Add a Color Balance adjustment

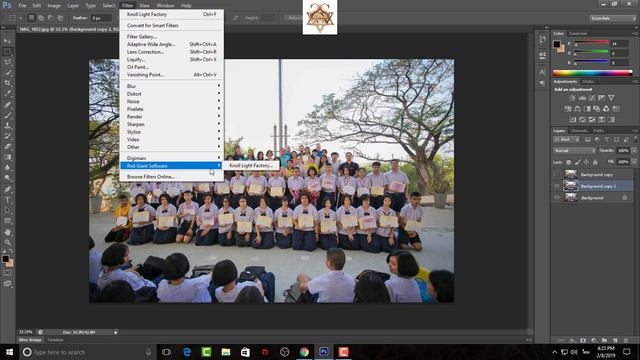pyautogui.click(x=577, y=109)
